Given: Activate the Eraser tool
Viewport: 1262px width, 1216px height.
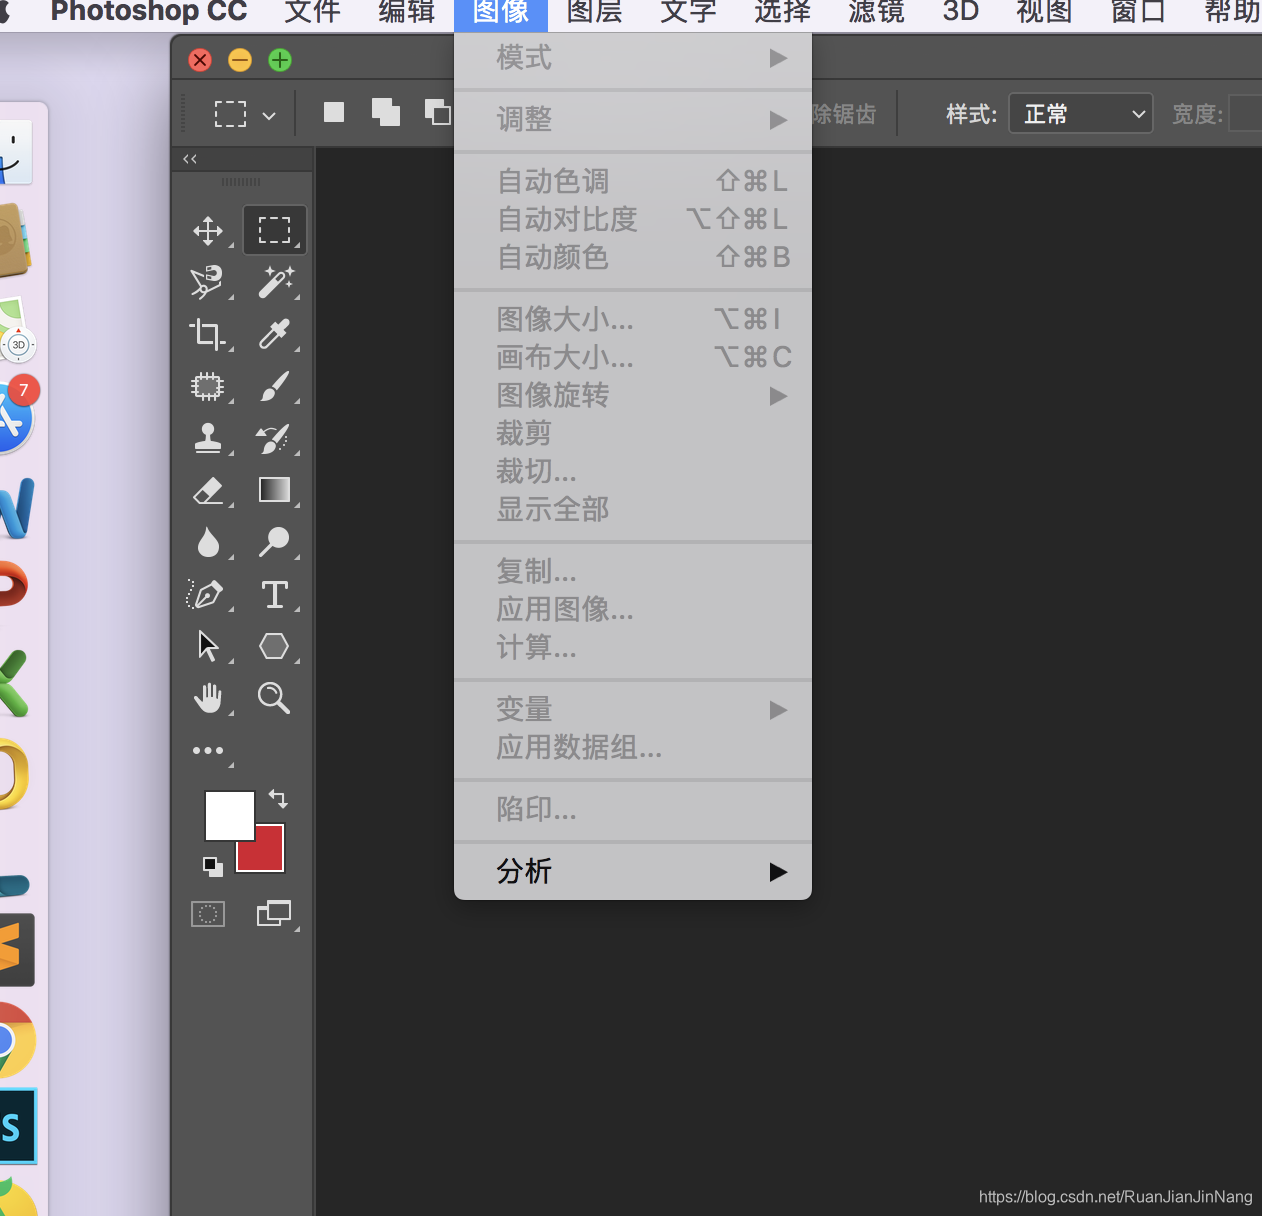Looking at the screenshot, I should [x=208, y=490].
